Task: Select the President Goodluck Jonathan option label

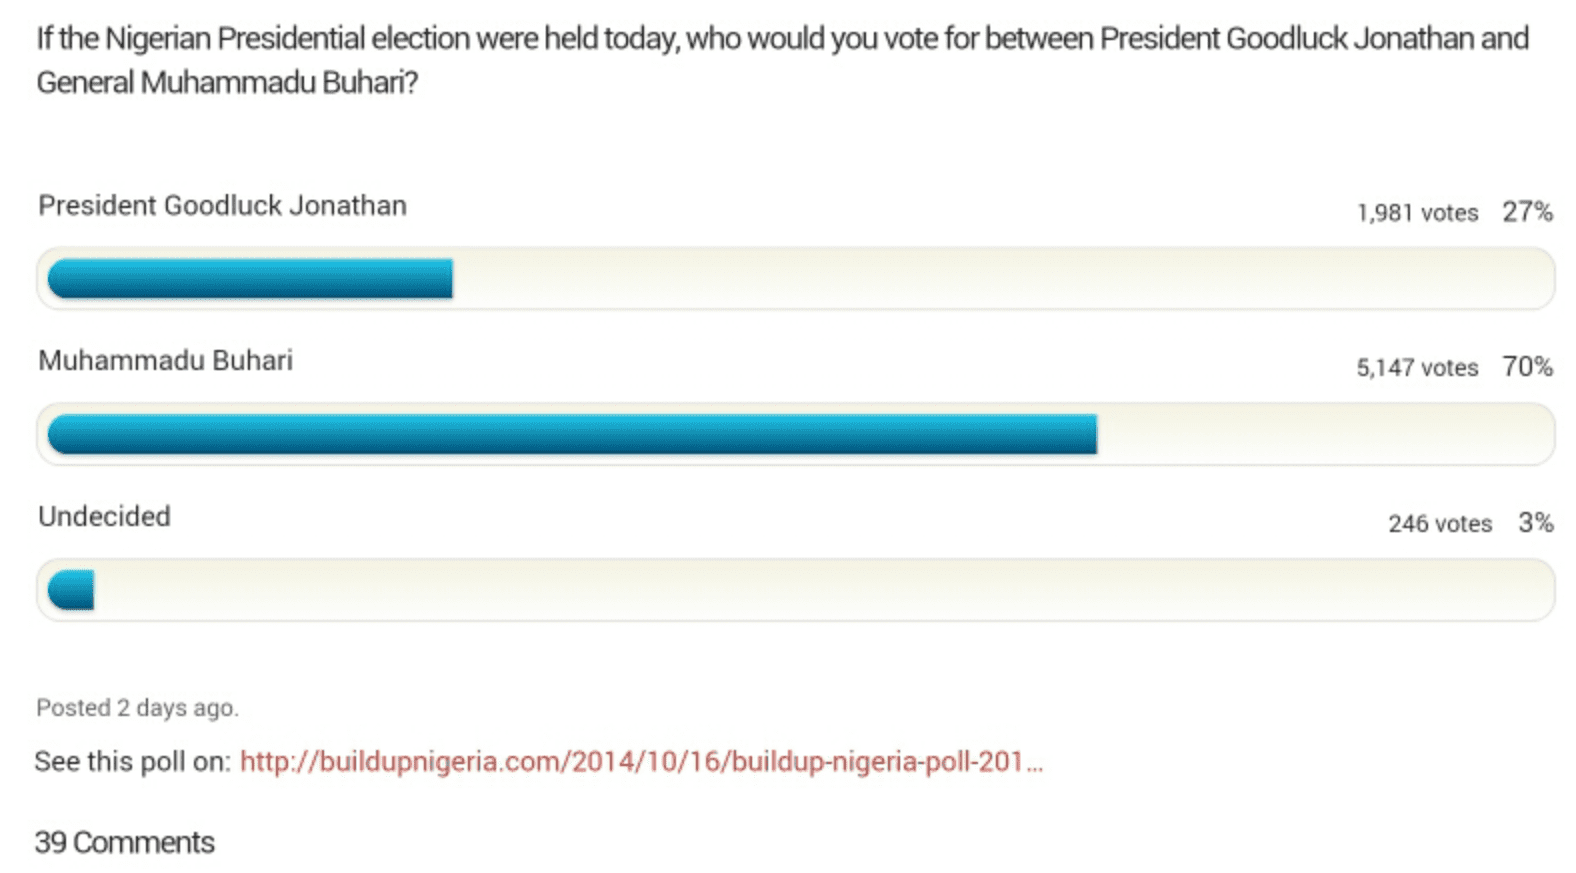Action: coord(222,206)
